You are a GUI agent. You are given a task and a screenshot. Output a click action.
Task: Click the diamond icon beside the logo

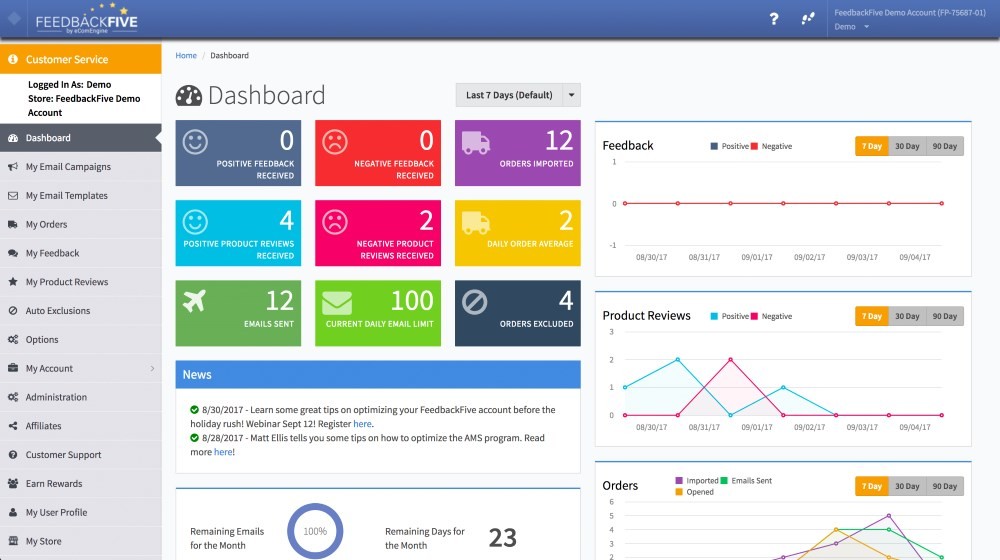click(14, 19)
